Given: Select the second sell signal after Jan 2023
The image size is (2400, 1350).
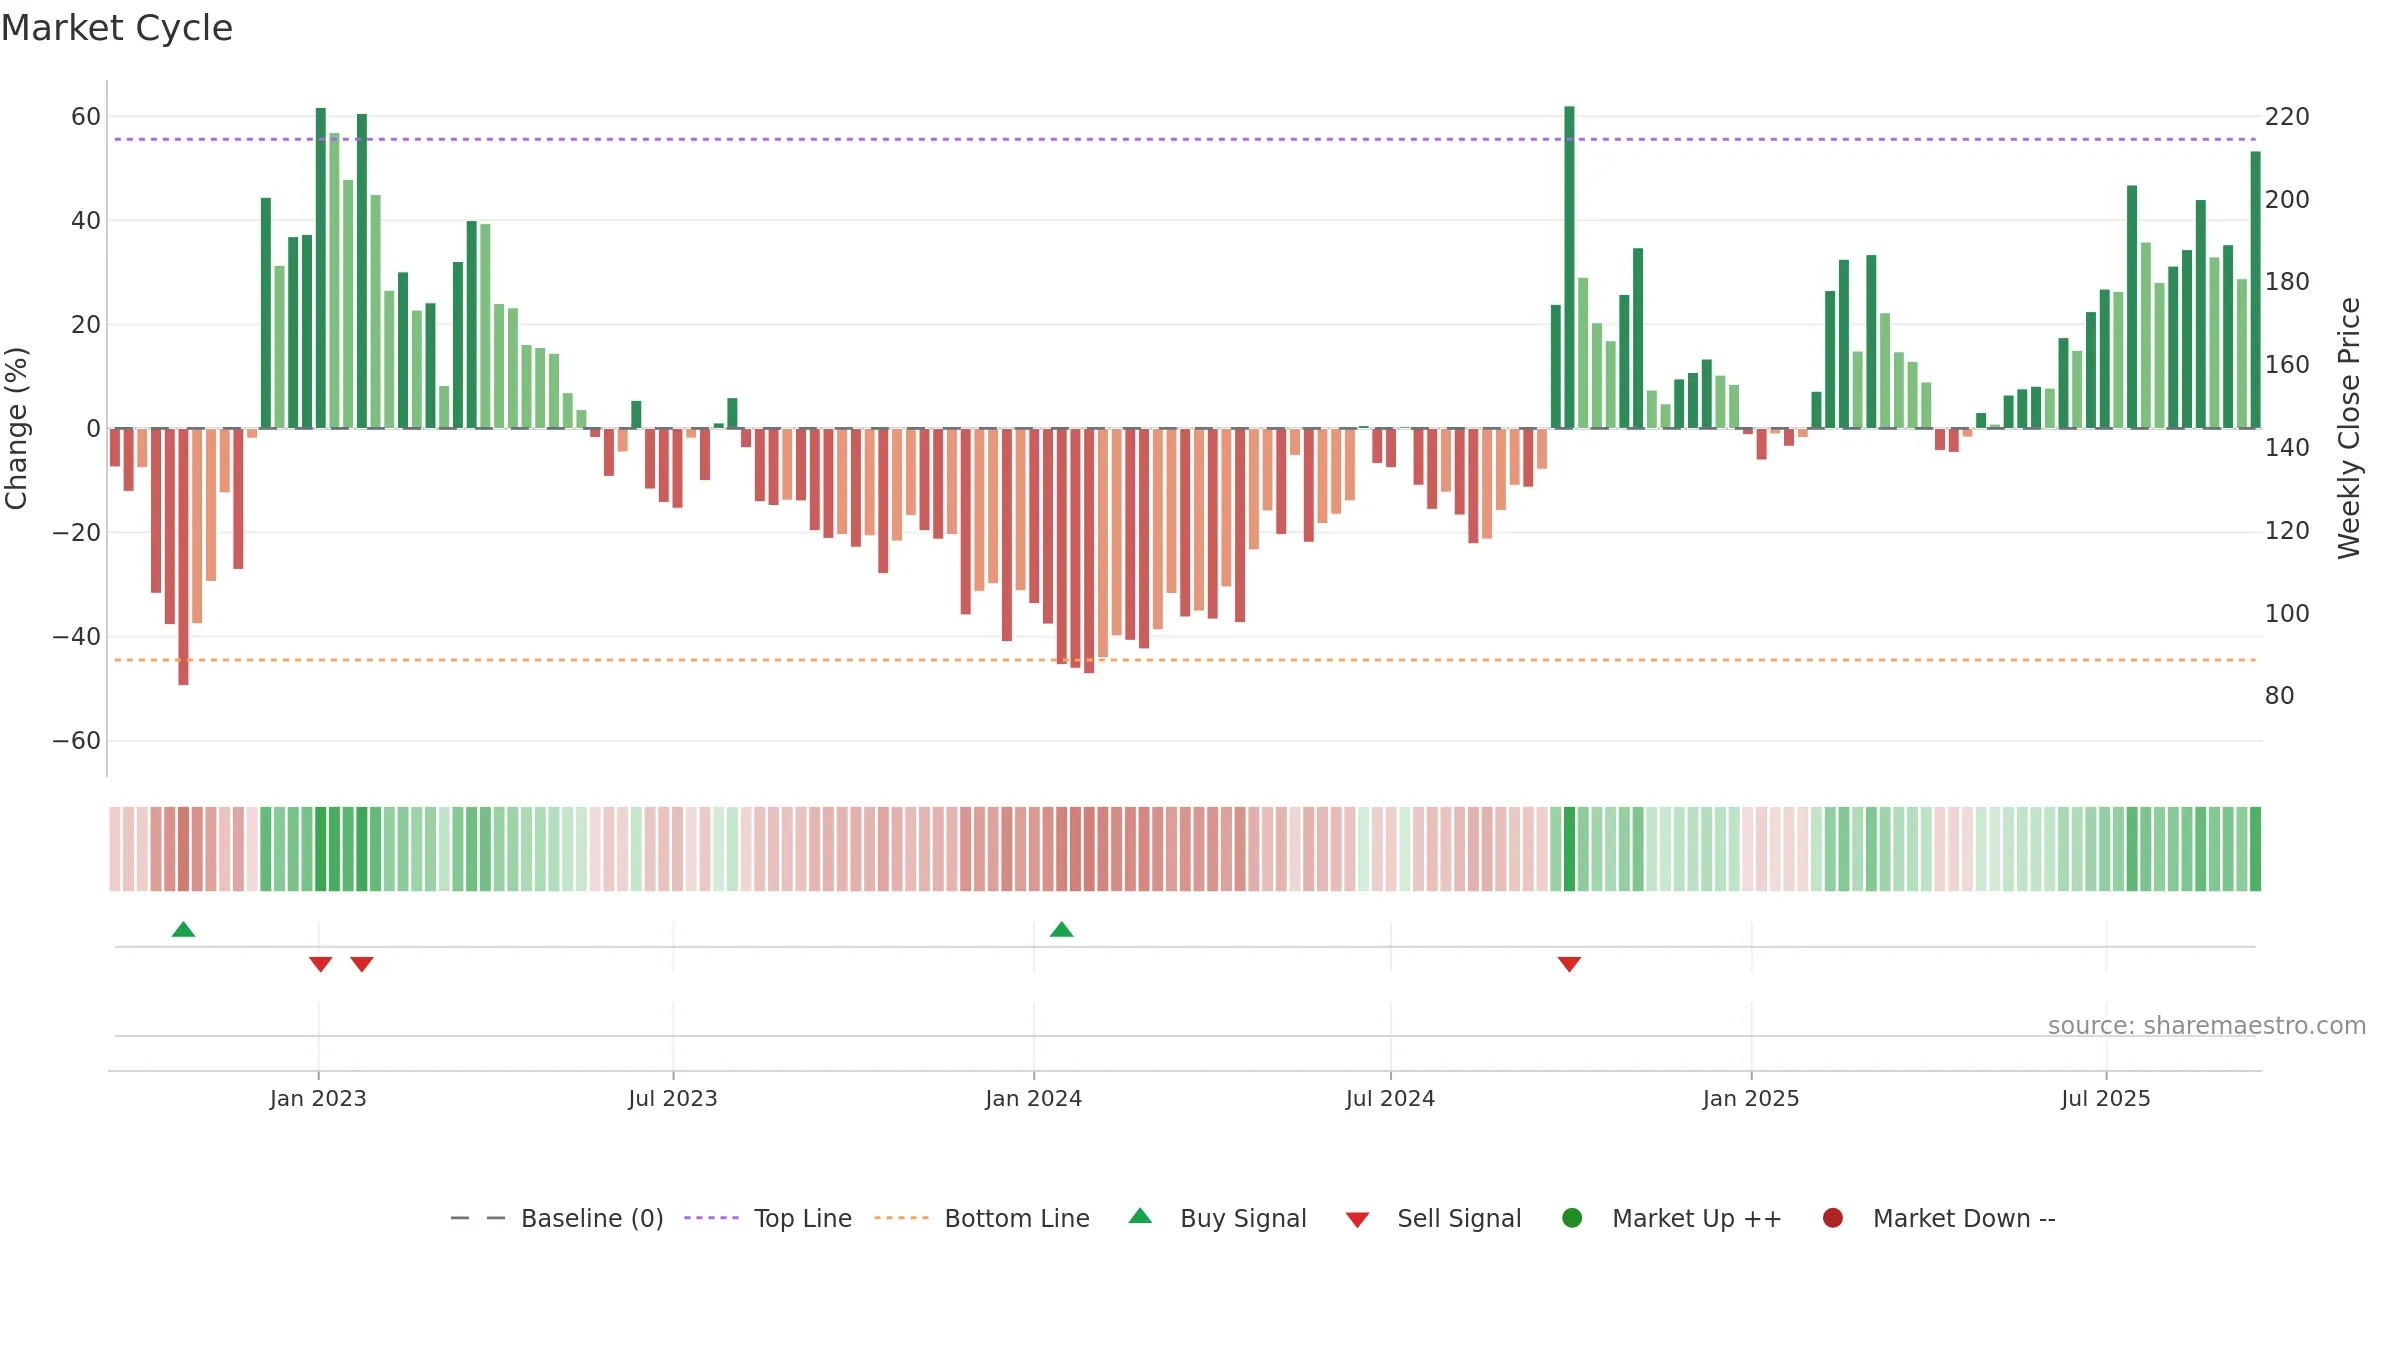Looking at the screenshot, I should pyautogui.click(x=362, y=964).
